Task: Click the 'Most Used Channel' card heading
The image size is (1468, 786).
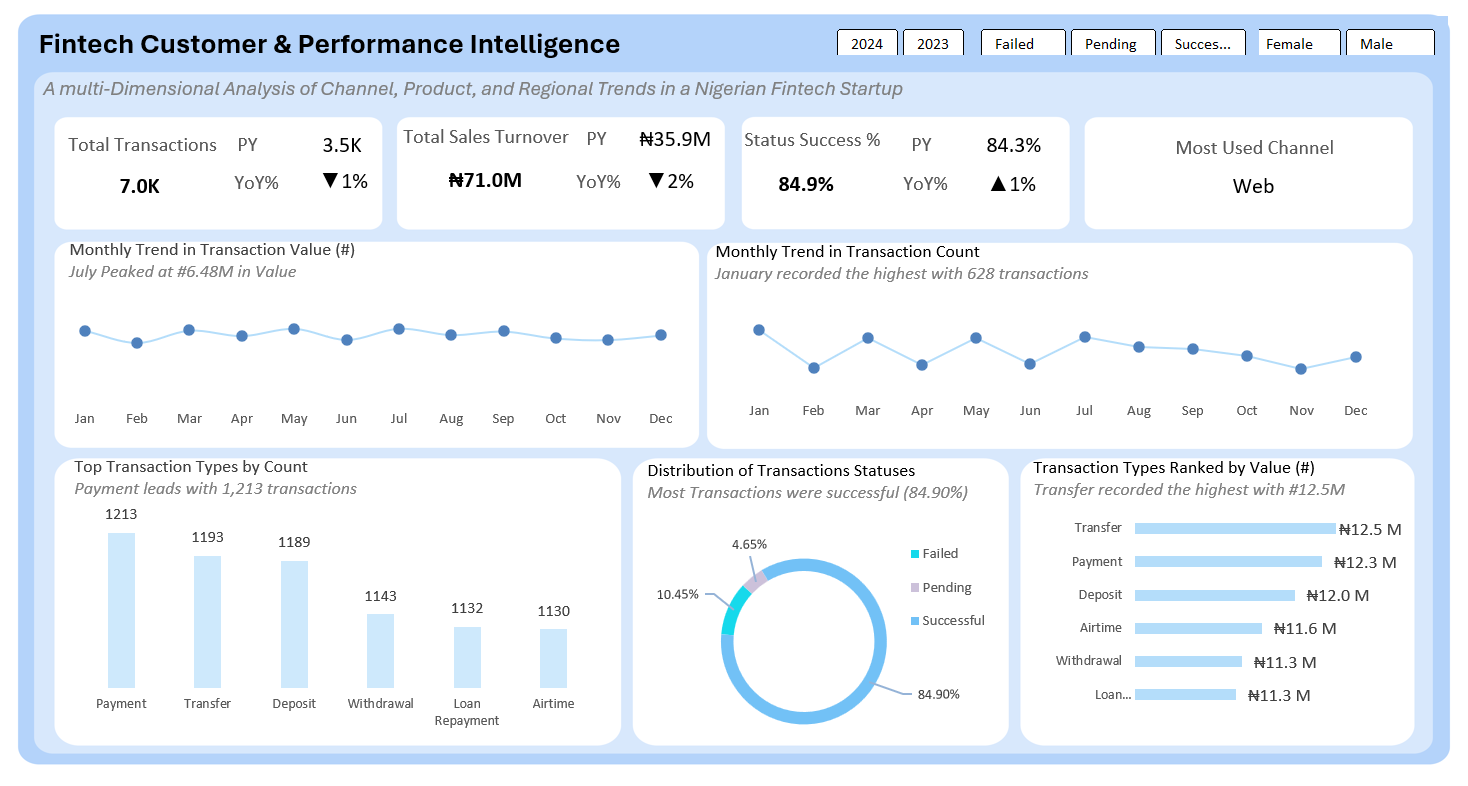Action: coord(1254,148)
